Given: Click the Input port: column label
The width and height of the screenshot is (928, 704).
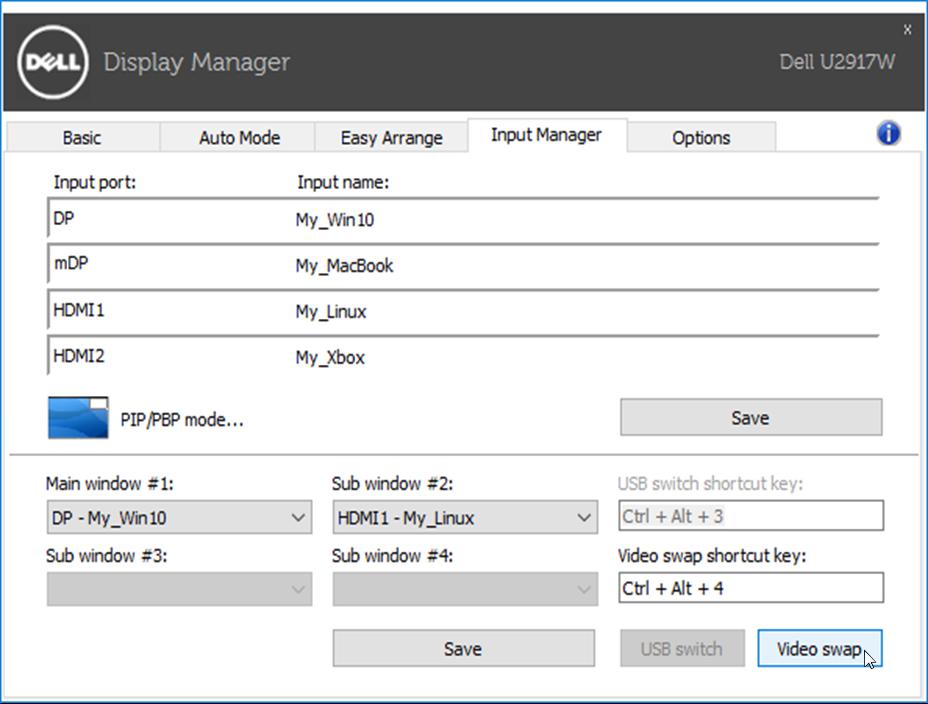Looking at the screenshot, I should click(x=95, y=182).
